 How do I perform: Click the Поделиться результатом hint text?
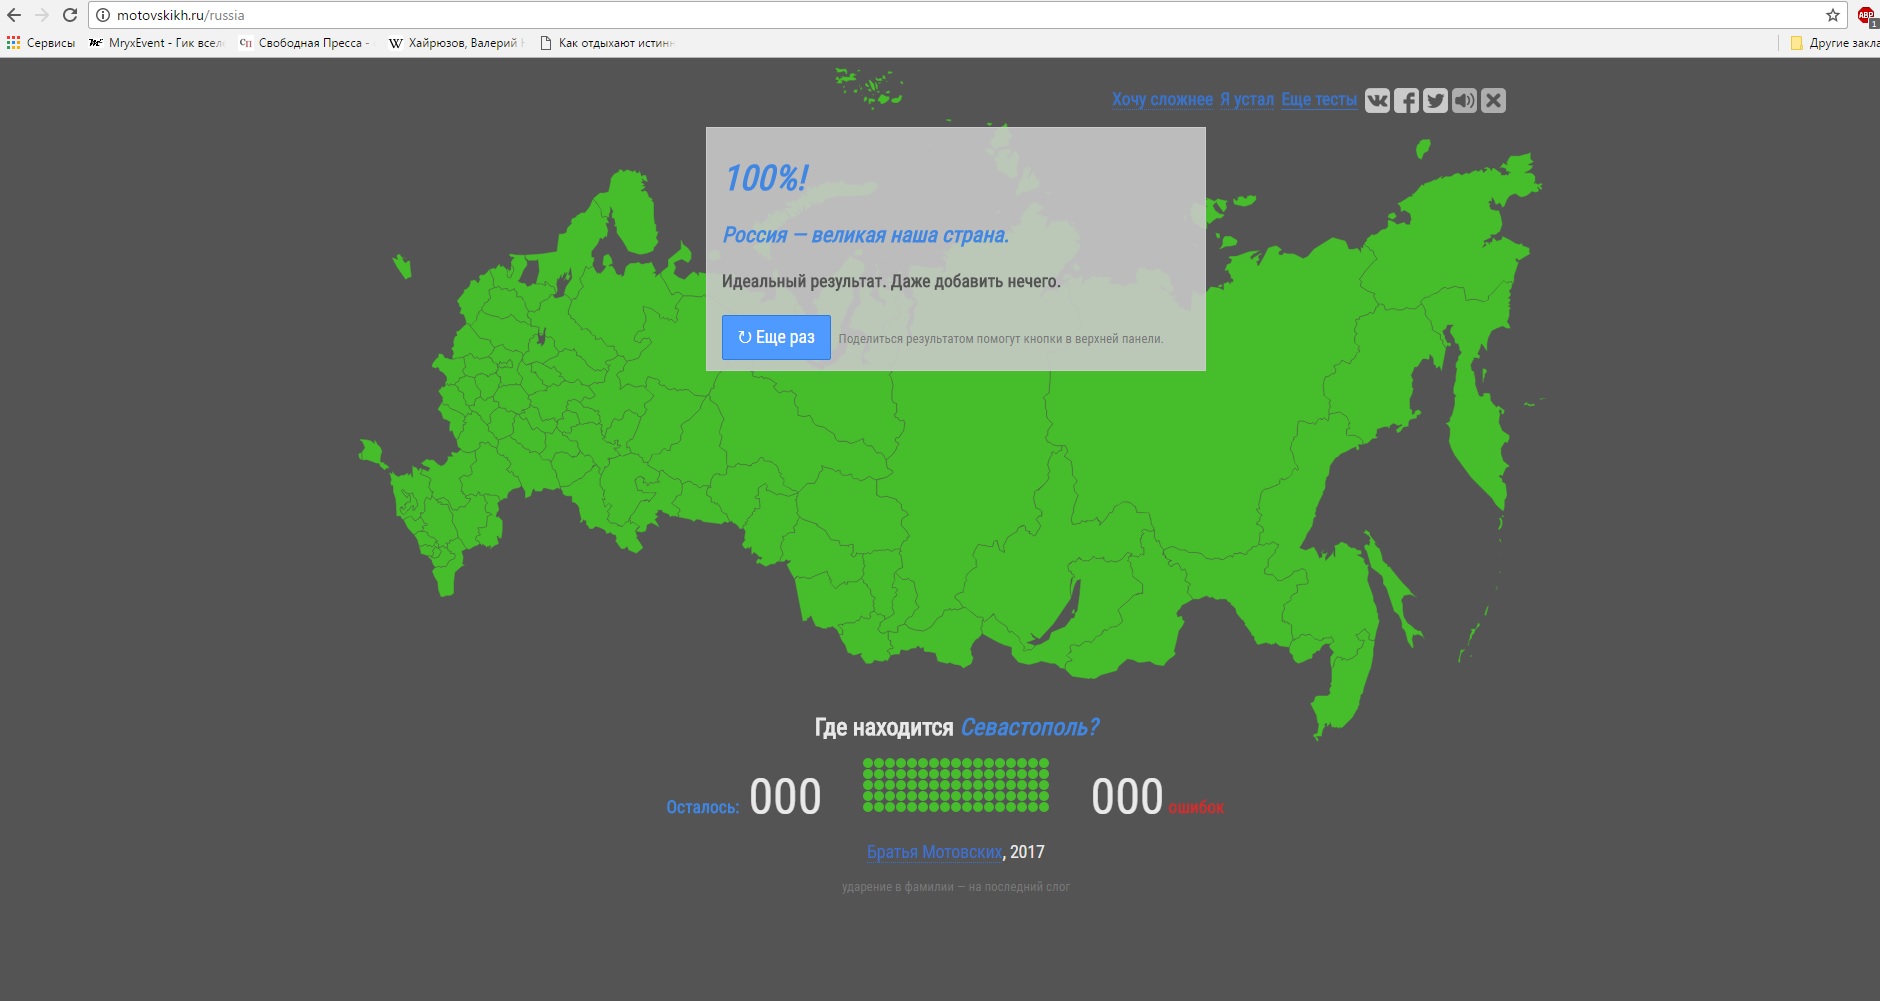(x=1001, y=339)
